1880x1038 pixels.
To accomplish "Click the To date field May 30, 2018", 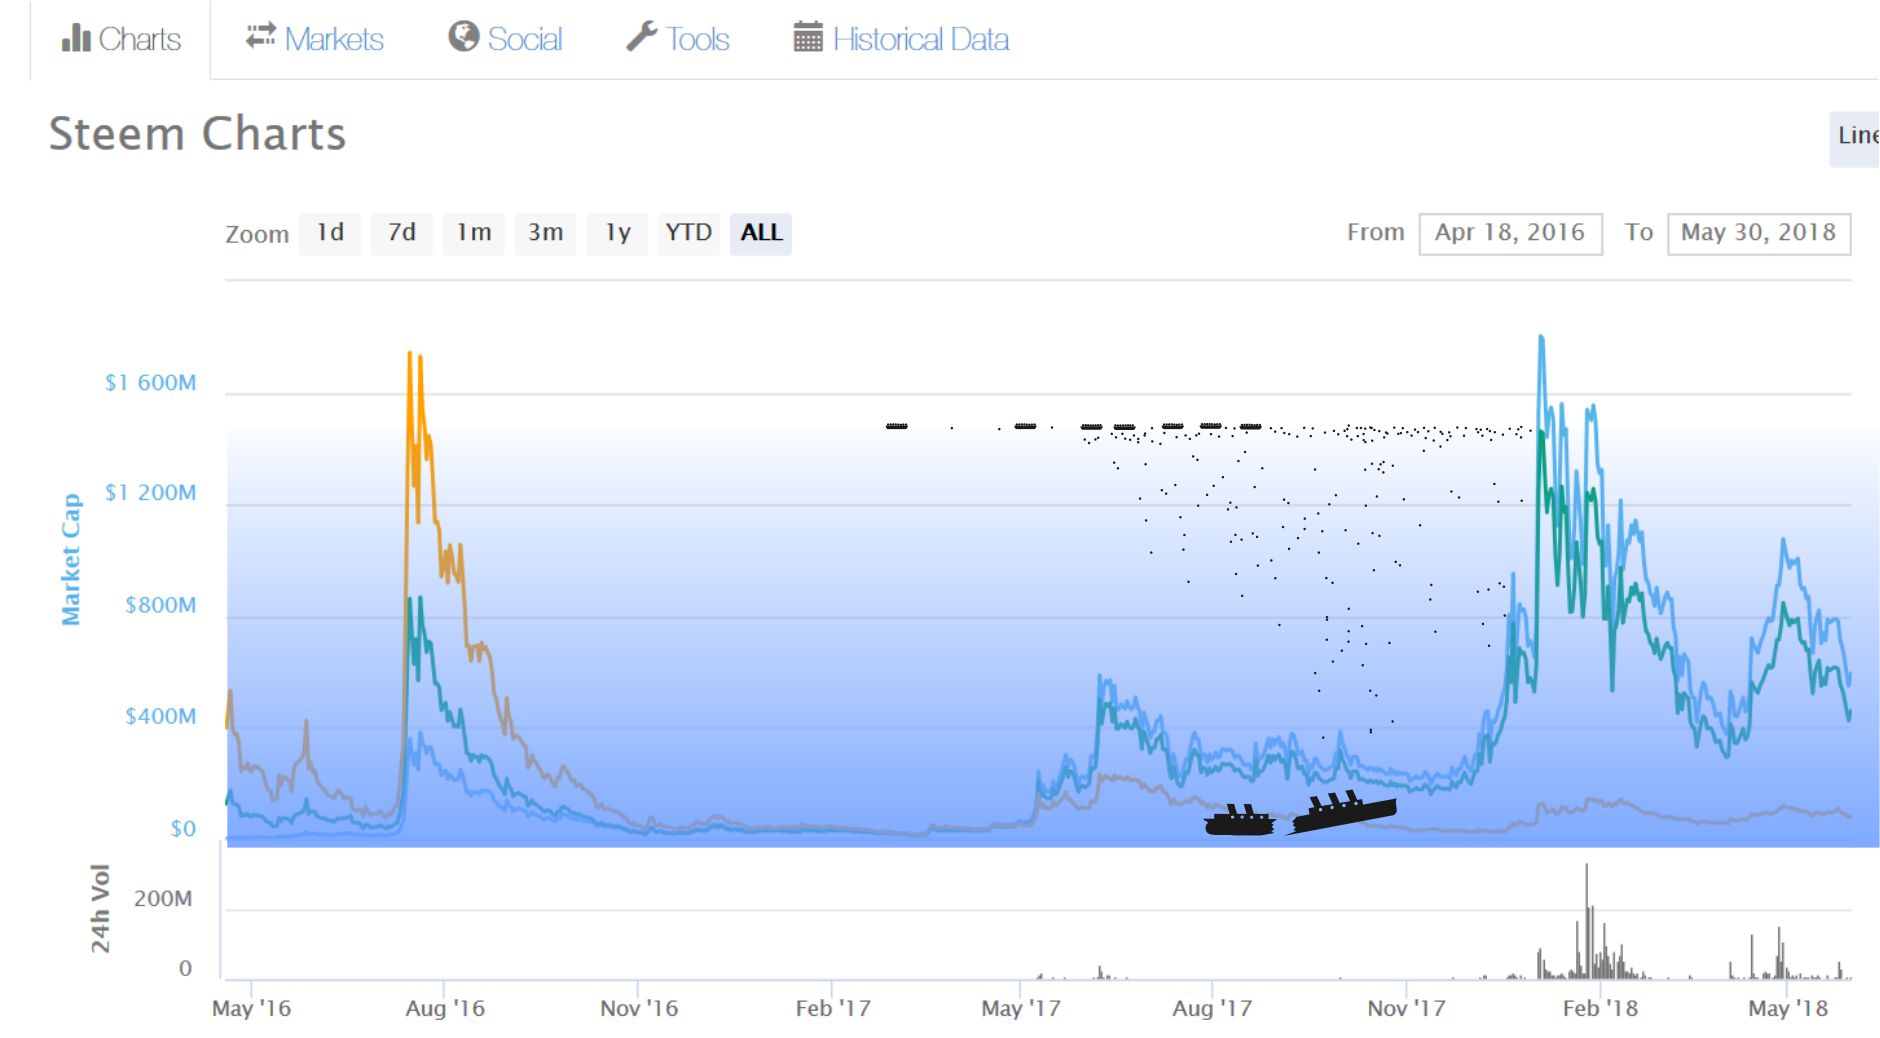I will 1759,233.
